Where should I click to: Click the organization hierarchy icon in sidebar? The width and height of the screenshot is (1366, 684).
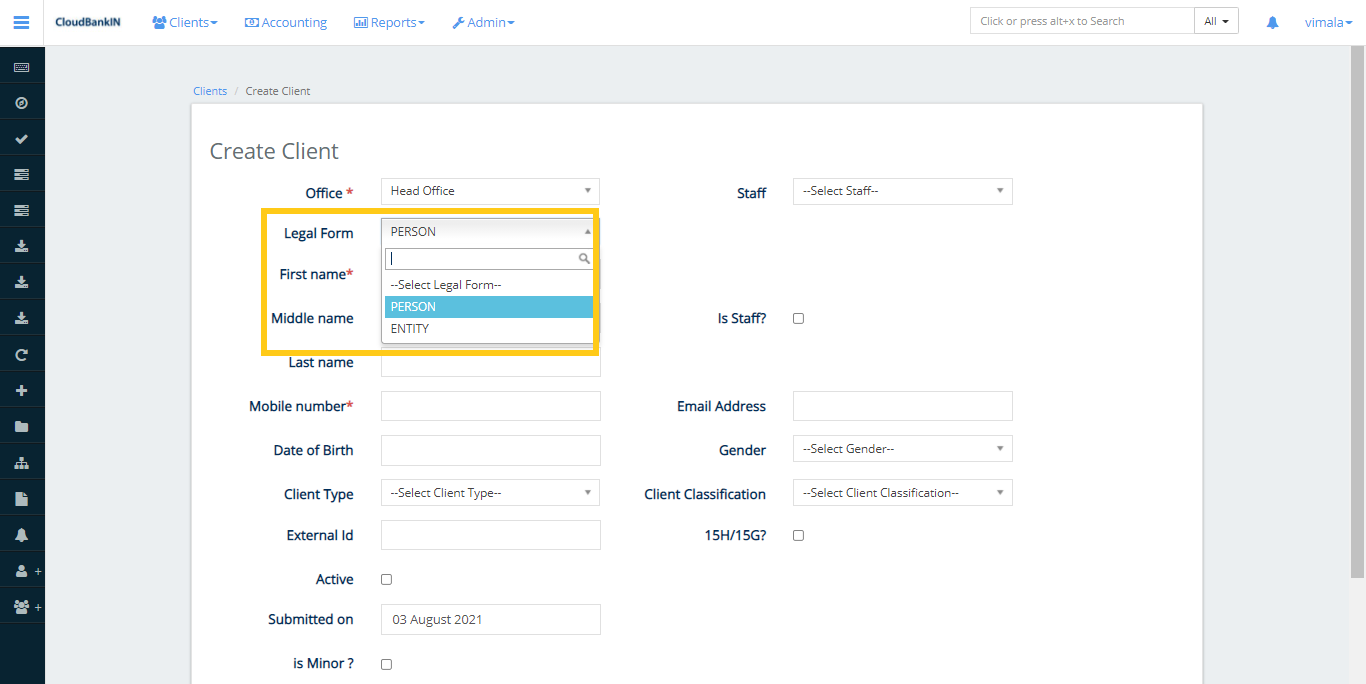(22, 462)
